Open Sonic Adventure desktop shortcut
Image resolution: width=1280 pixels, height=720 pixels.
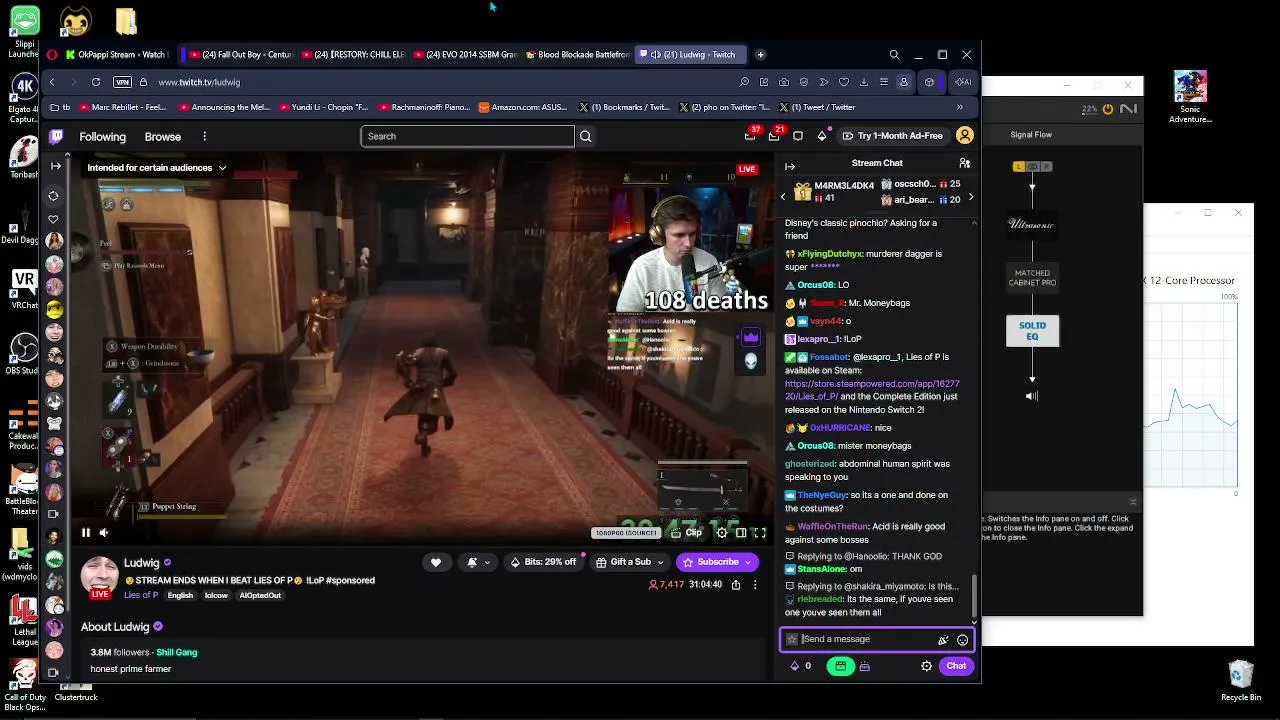point(1190,97)
